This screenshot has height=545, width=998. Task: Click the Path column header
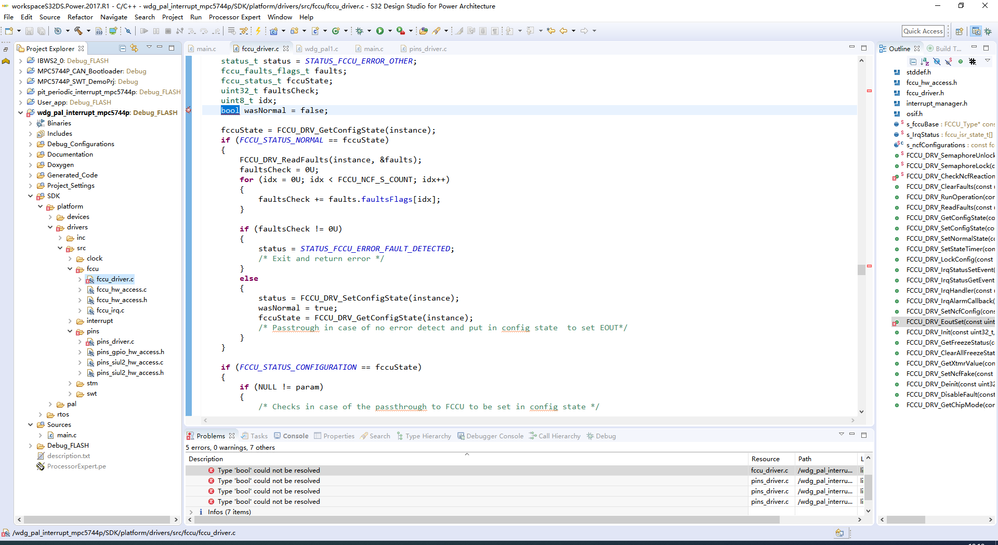pos(826,459)
